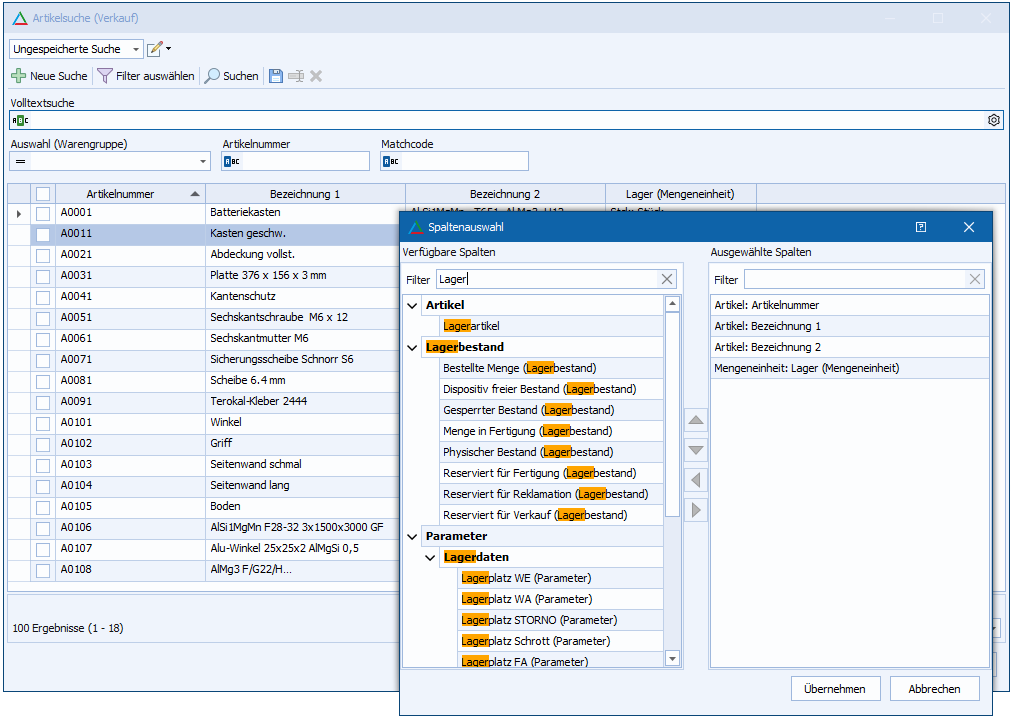Click the Volltextsuche settings gear icon
This screenshot has width=1015, height=719.
click(x=994, y=120)
